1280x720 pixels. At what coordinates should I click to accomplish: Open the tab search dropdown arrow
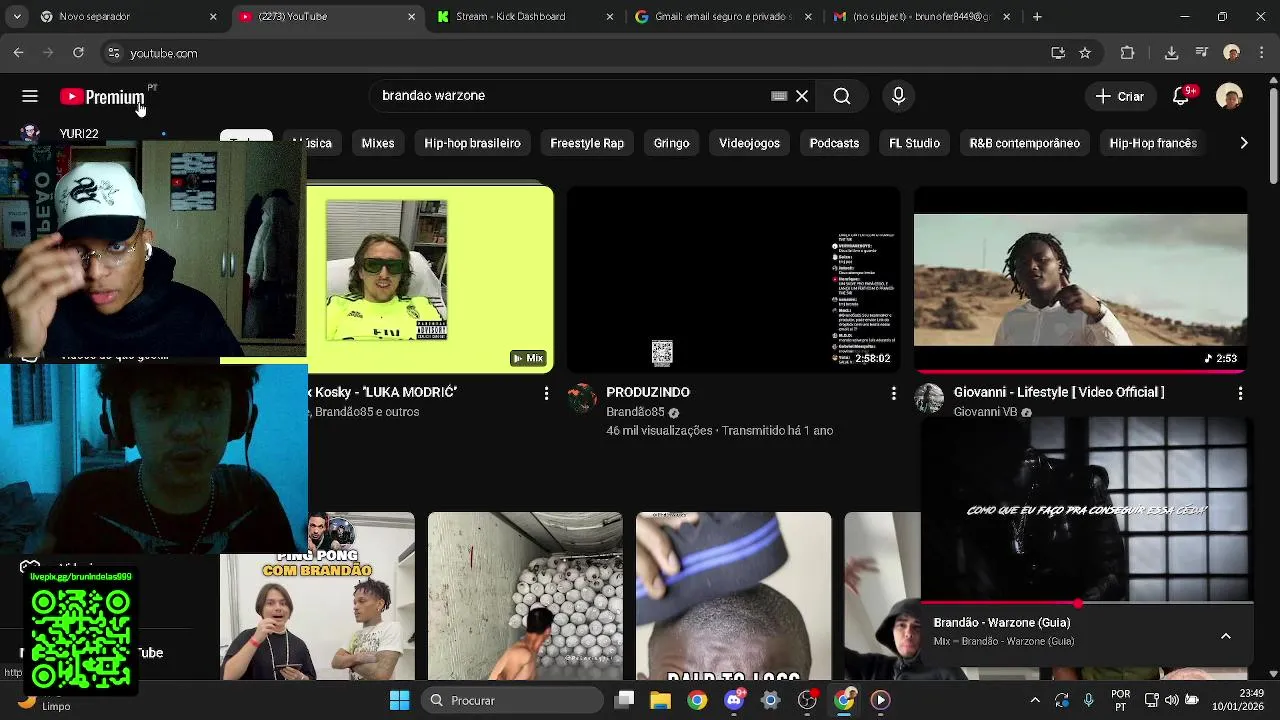(x=17, y=16)
